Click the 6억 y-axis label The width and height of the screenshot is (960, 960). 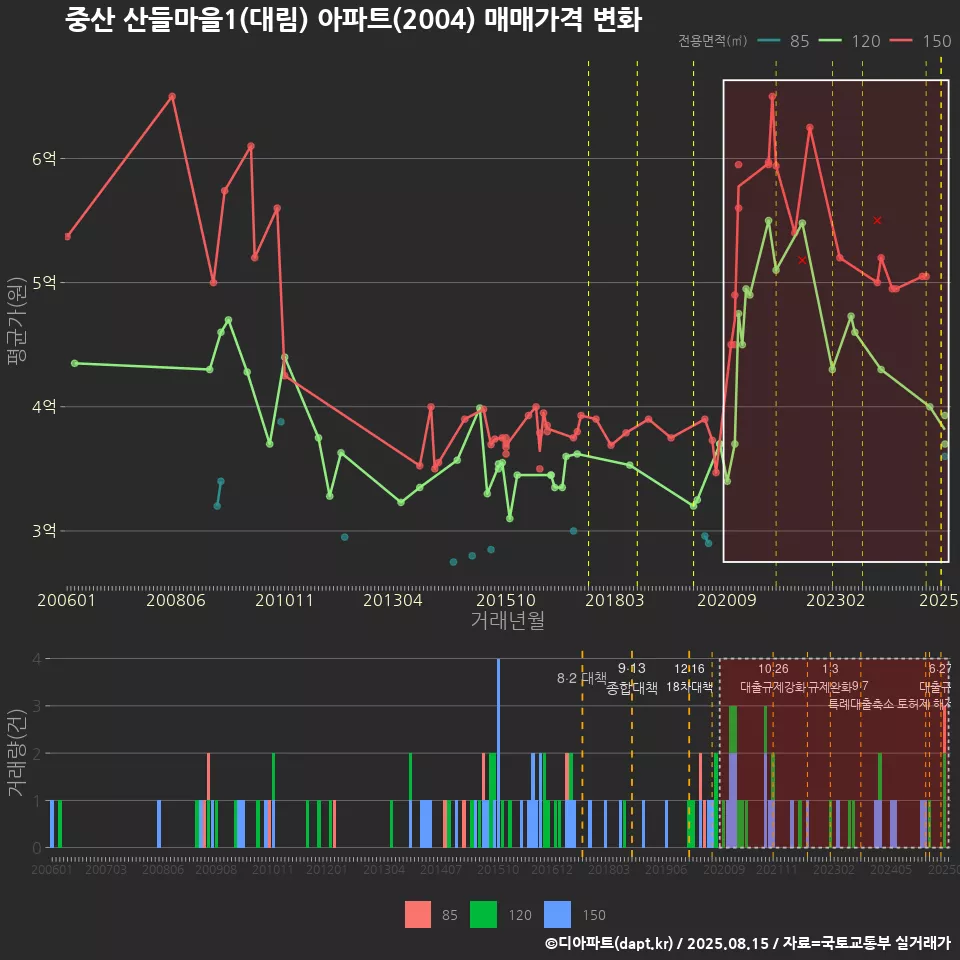pyautogui.click(x=44, y=159)
